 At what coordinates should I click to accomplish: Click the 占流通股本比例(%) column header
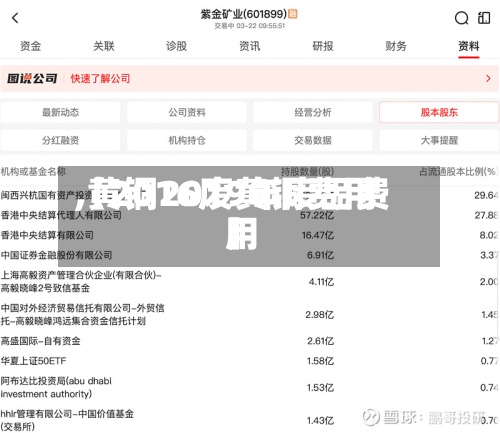click(458, 172)
